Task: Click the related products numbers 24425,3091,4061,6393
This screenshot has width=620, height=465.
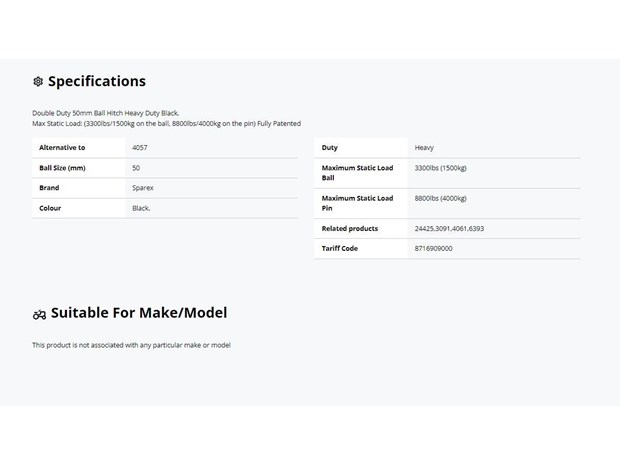Action: click(x=449, y=229)
